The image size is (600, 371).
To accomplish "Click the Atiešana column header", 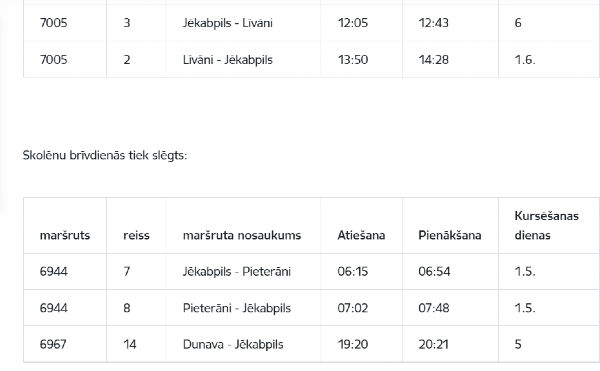I will click(x=361, y=235).
